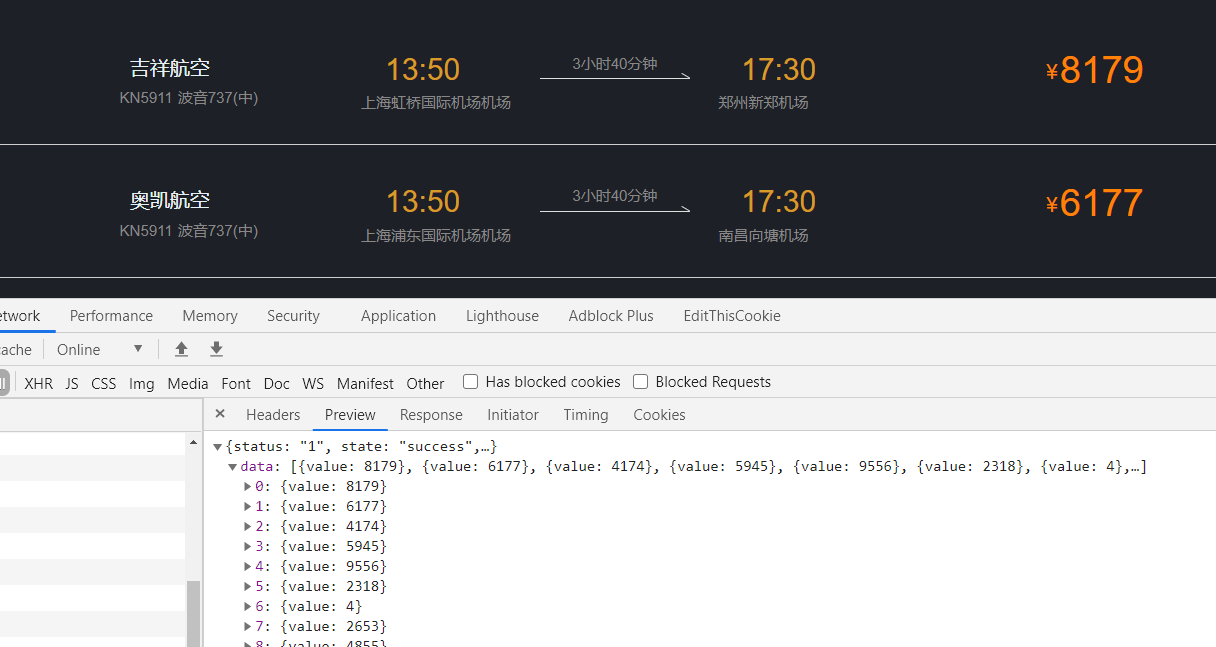Switch to the Initiator tab
This screenshot has width=1216, height=647.
[513, 415]
